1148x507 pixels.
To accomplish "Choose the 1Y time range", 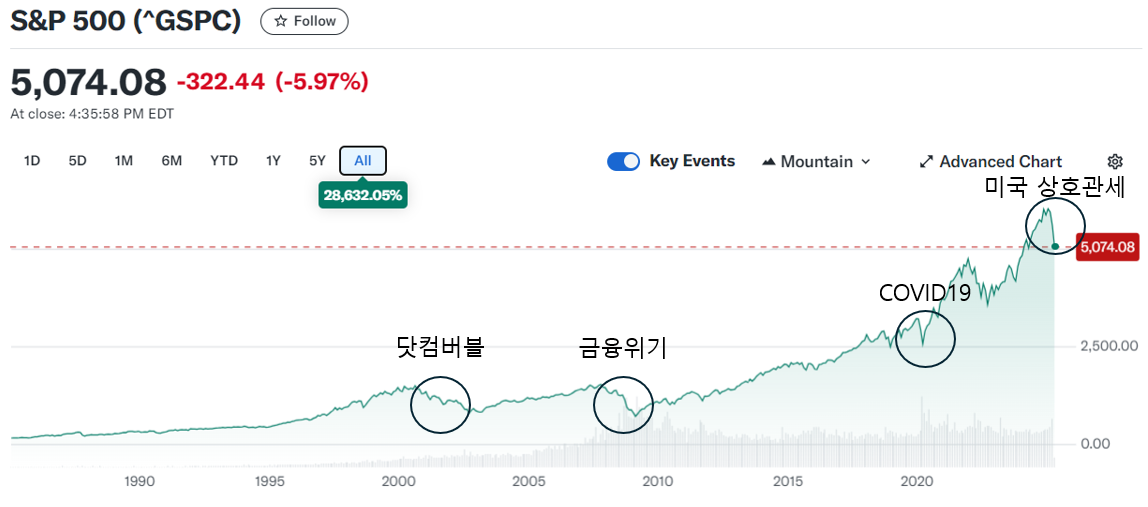I will pyautogui.click(x=273, y=161).
